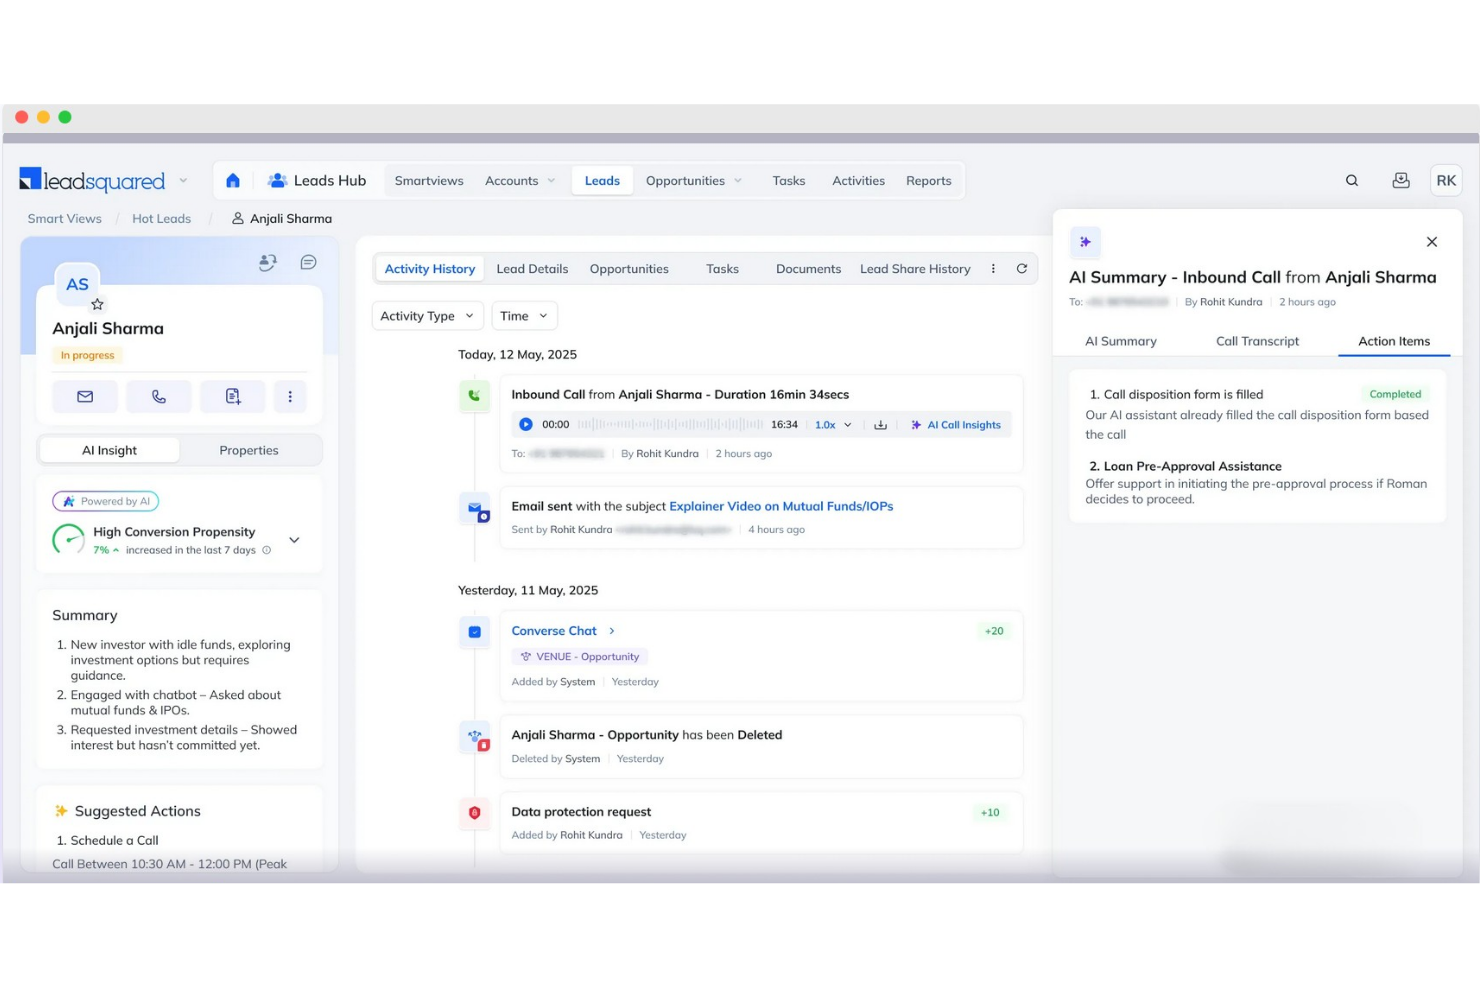The image size is (1480, 987).
Task: Switch to the Properties toggle on the lead card
Action: click(248, 449)
